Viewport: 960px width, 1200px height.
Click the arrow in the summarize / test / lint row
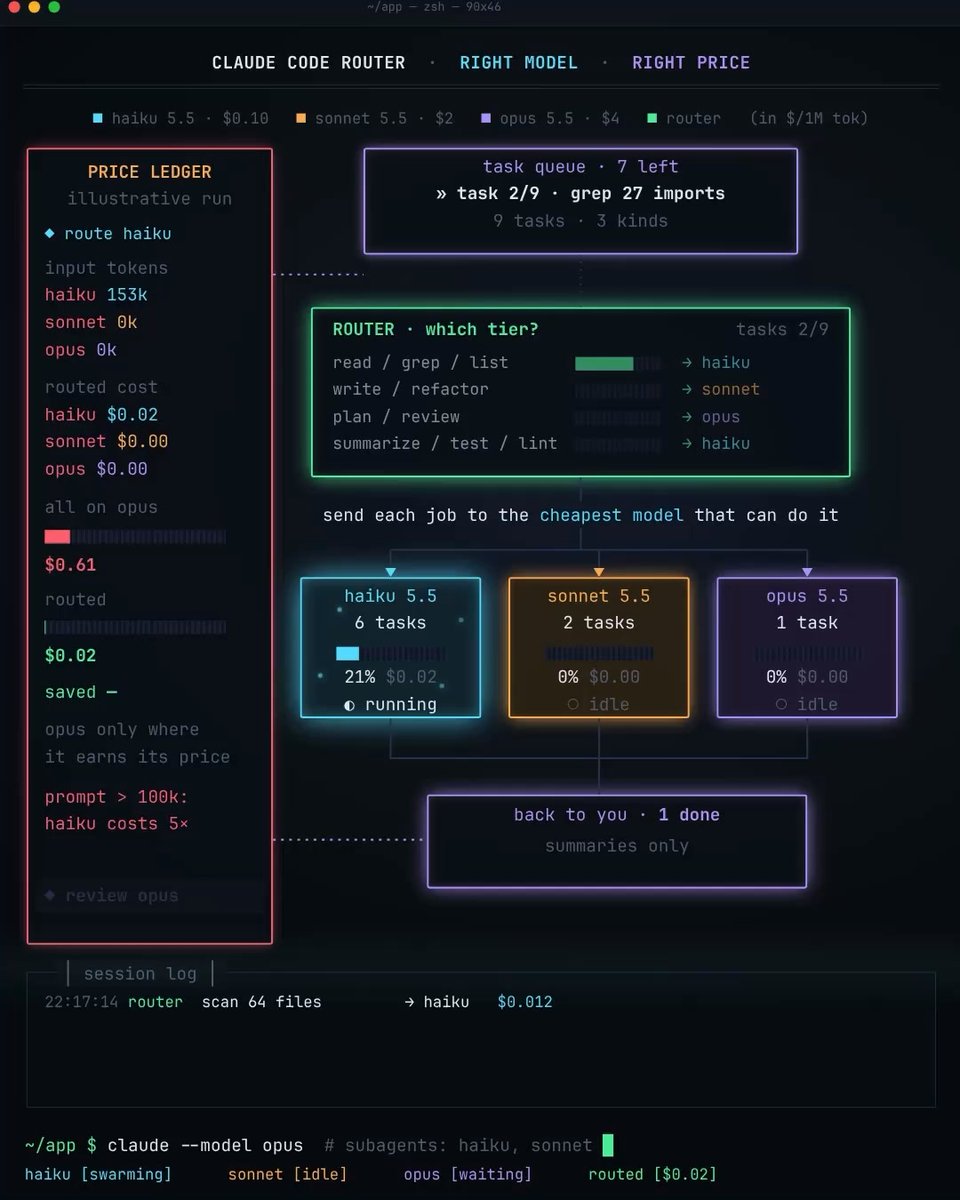coord(686,443)
